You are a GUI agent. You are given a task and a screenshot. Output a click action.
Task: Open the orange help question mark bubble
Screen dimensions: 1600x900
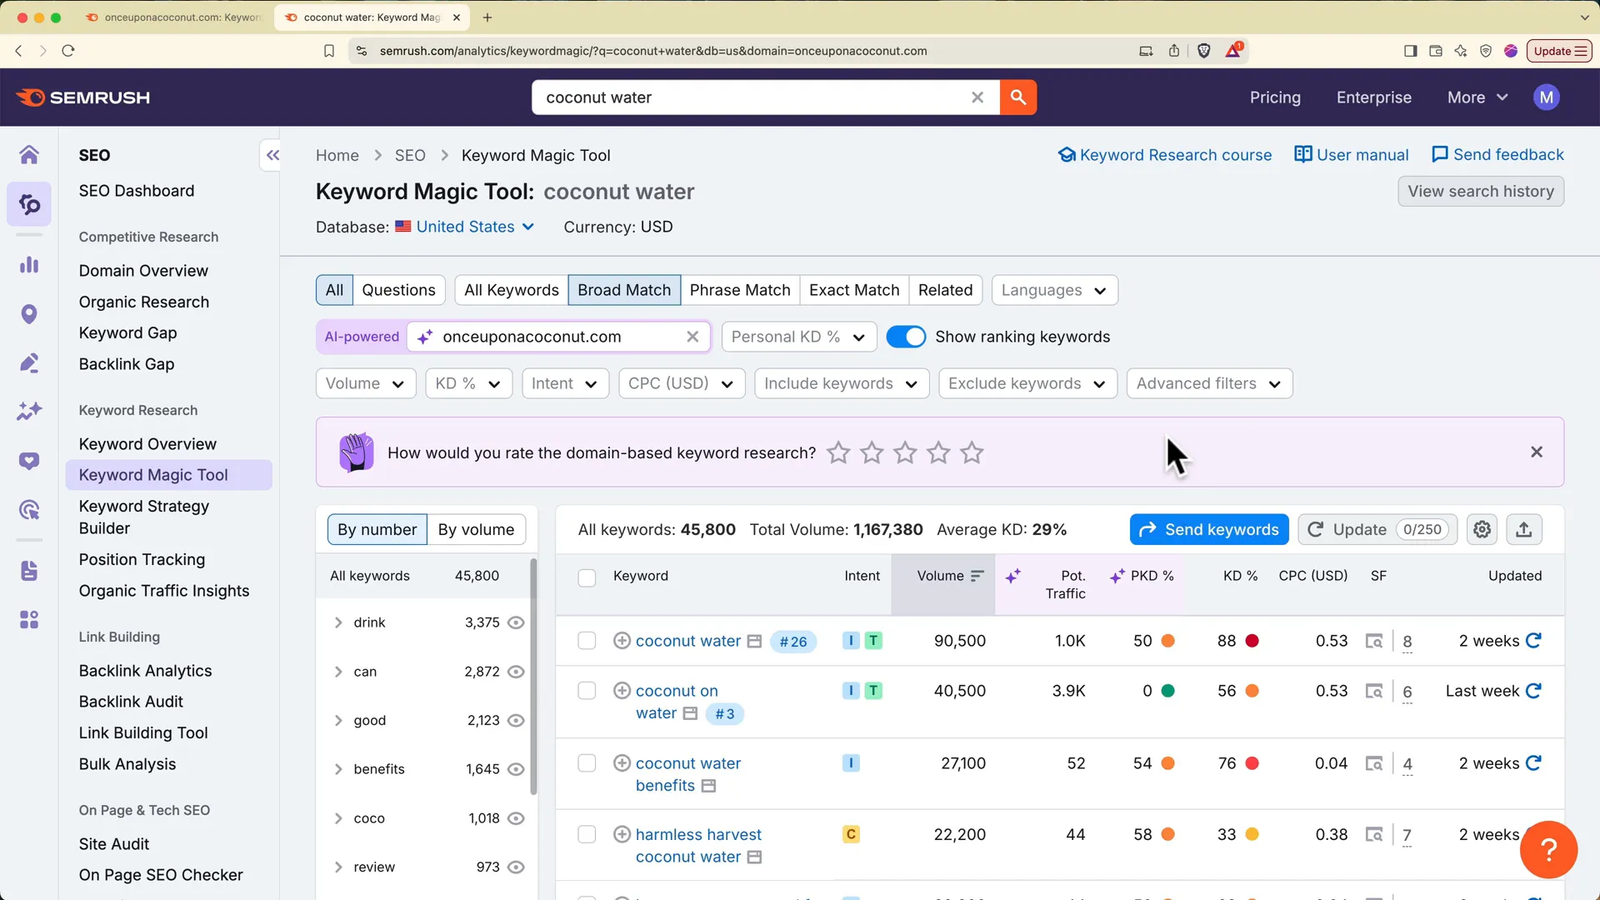(x=1548, y=849)
